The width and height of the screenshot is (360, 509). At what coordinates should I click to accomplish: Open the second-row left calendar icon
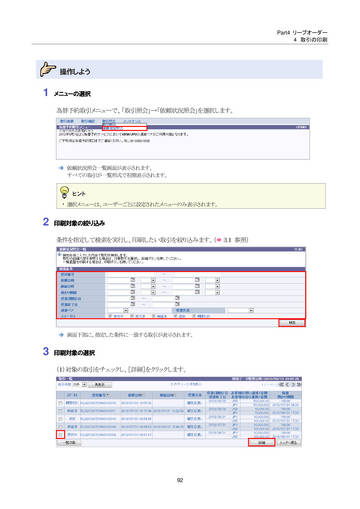pyautogui.click(x=133, y=286)
